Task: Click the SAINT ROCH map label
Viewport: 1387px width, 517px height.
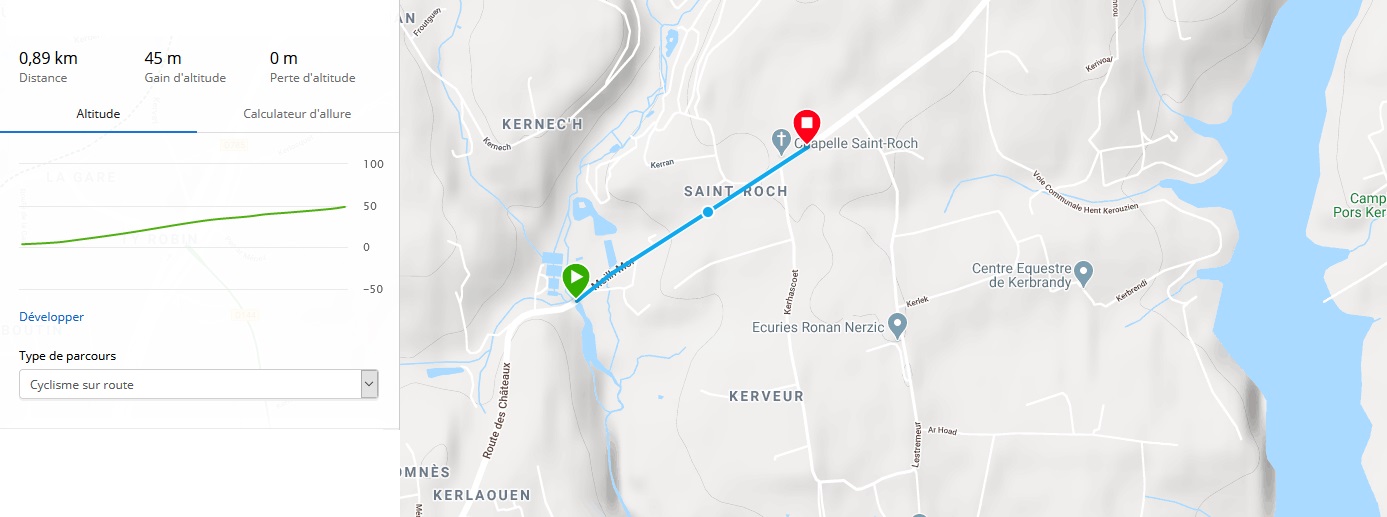Action: (x=736, y=191)
